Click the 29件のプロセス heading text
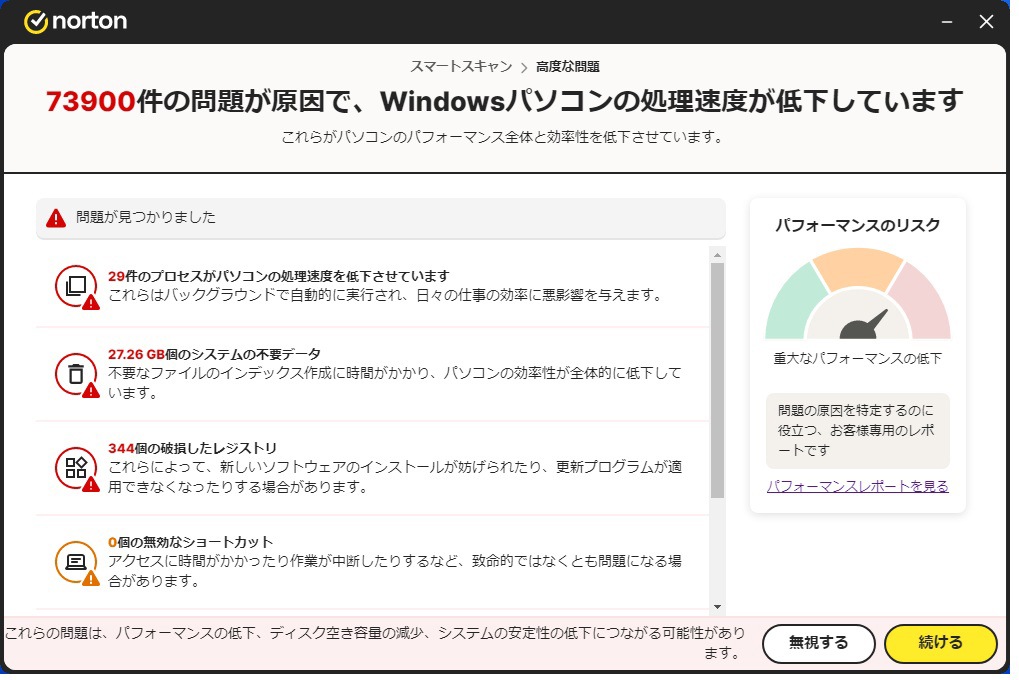Screen dimensions: 1019x680 point(279,276)
